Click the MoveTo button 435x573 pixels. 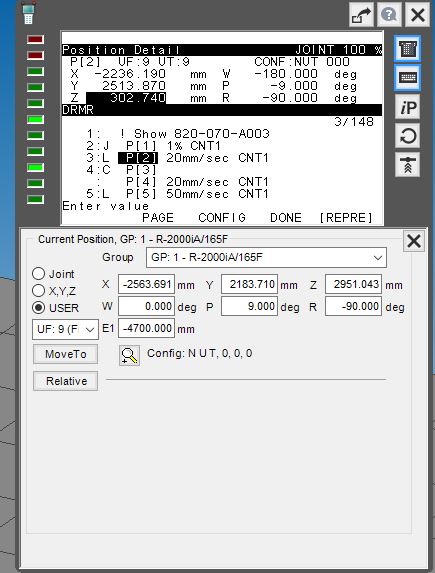[x=65, y=354]
